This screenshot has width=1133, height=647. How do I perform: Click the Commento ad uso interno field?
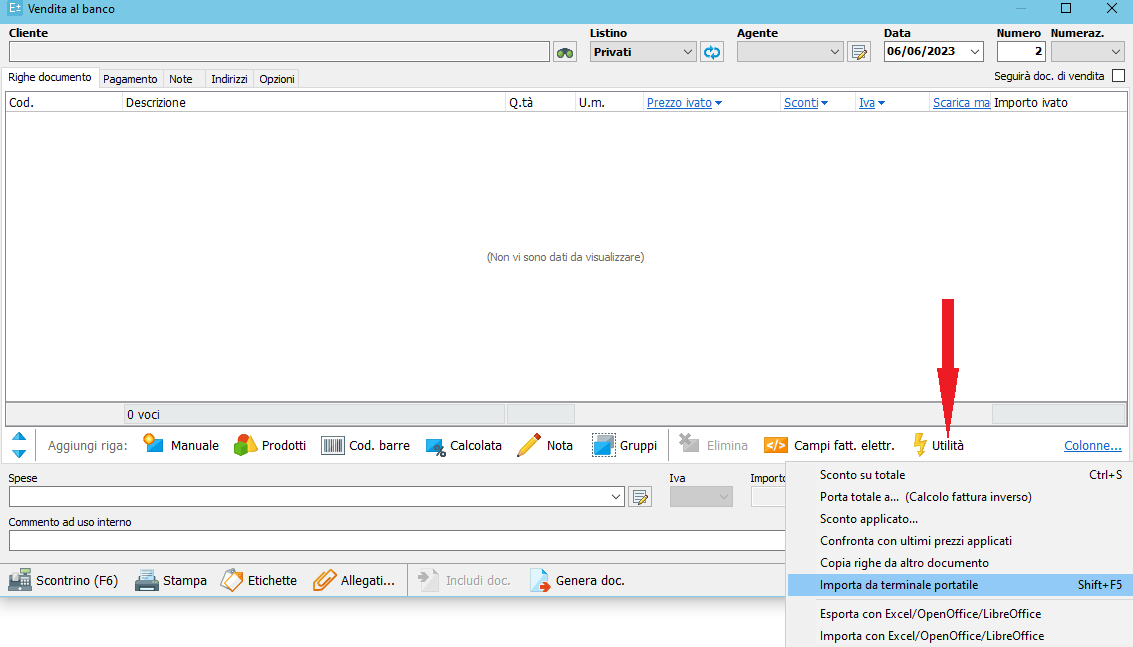397,541
